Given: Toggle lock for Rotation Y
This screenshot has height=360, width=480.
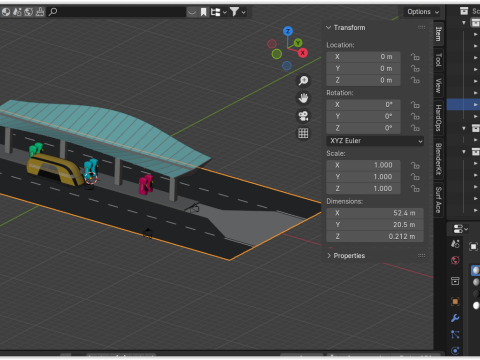Looking at the screenshot, I should point(415,116).
